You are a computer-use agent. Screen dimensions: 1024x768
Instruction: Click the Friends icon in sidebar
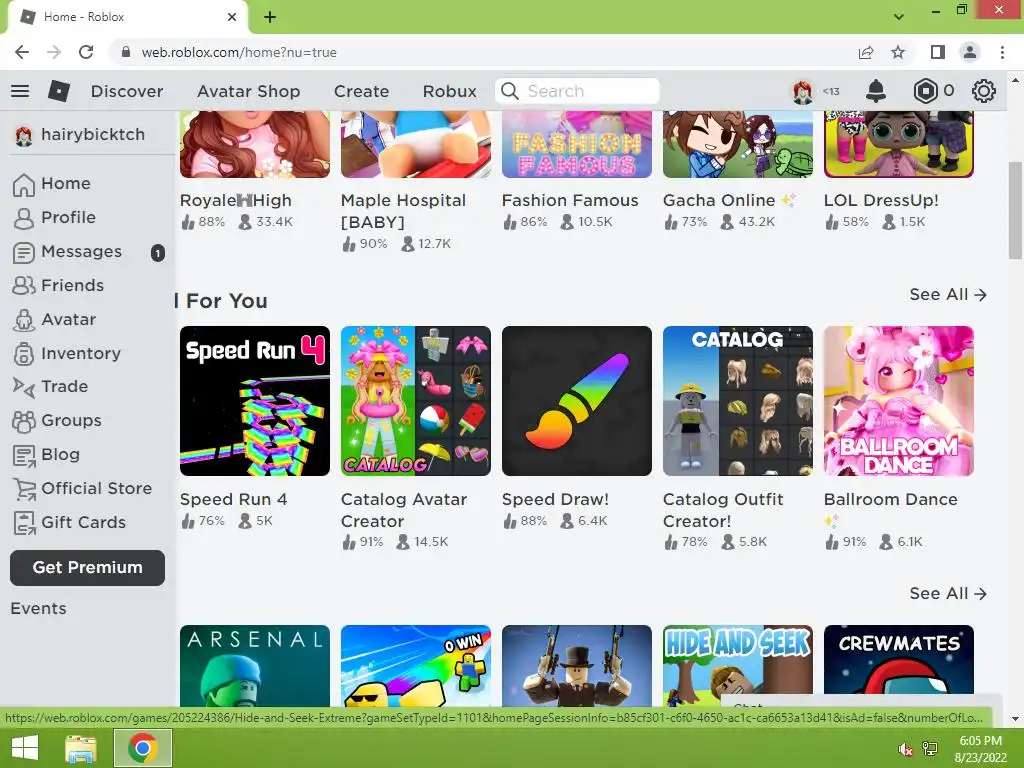(24, 285)
